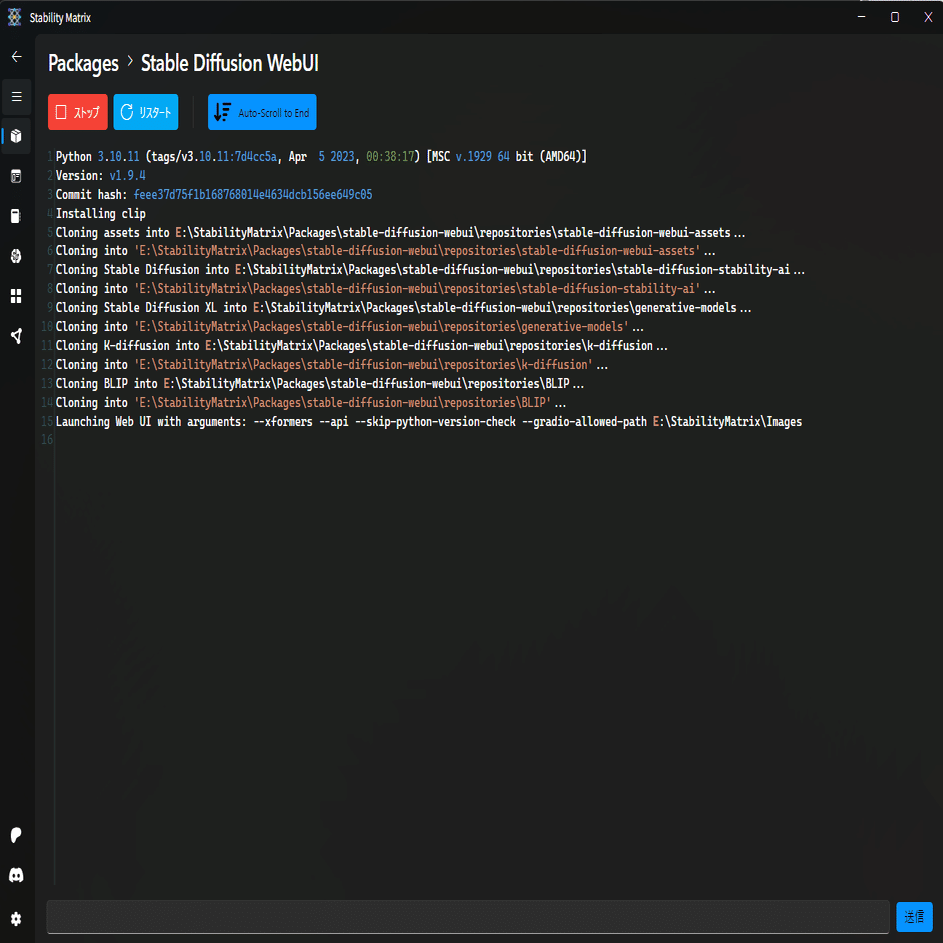This screenshot has height=943, width=943.
Task: Restart the package (リスタート)
Action: (146, 112)
